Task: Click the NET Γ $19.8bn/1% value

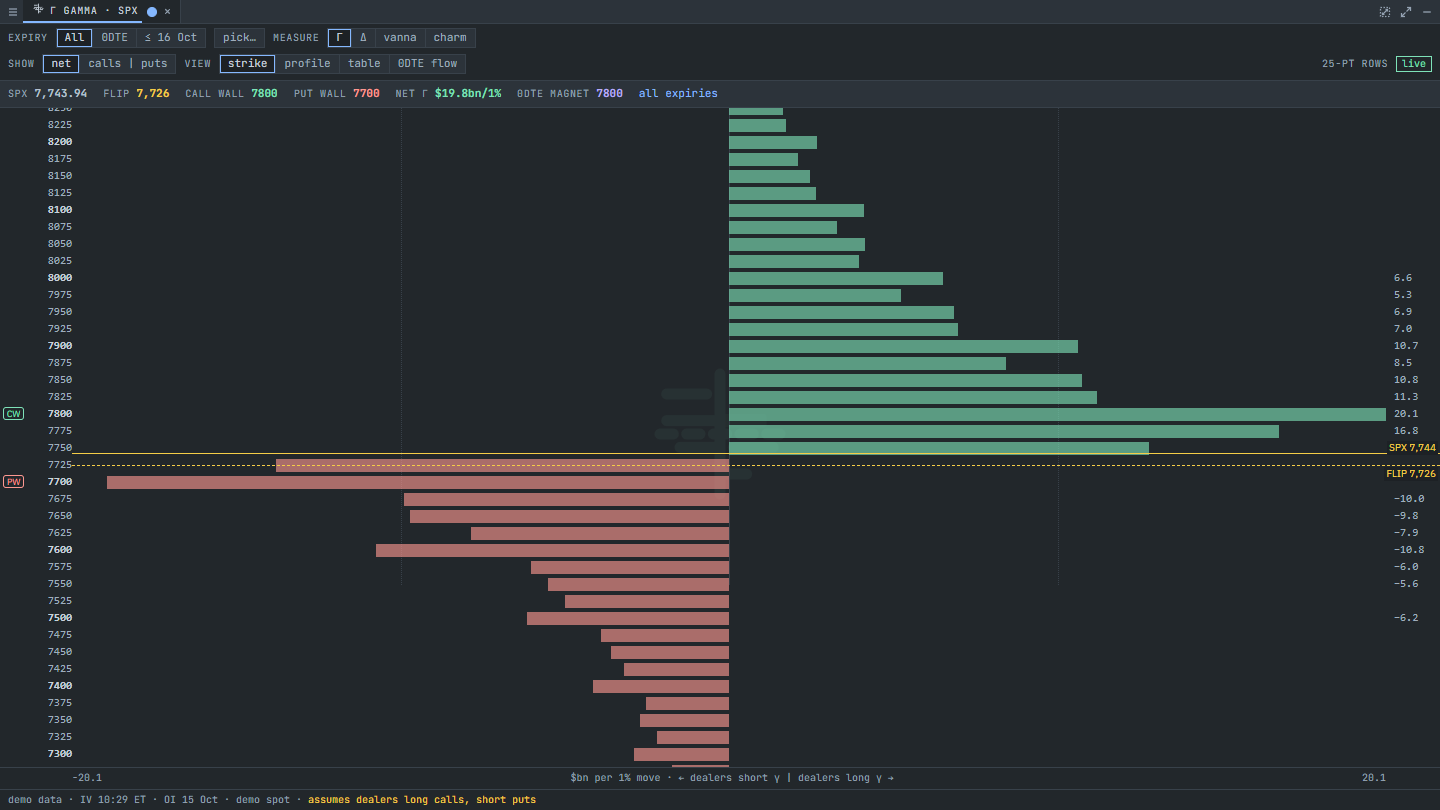Action: point(467,94)
